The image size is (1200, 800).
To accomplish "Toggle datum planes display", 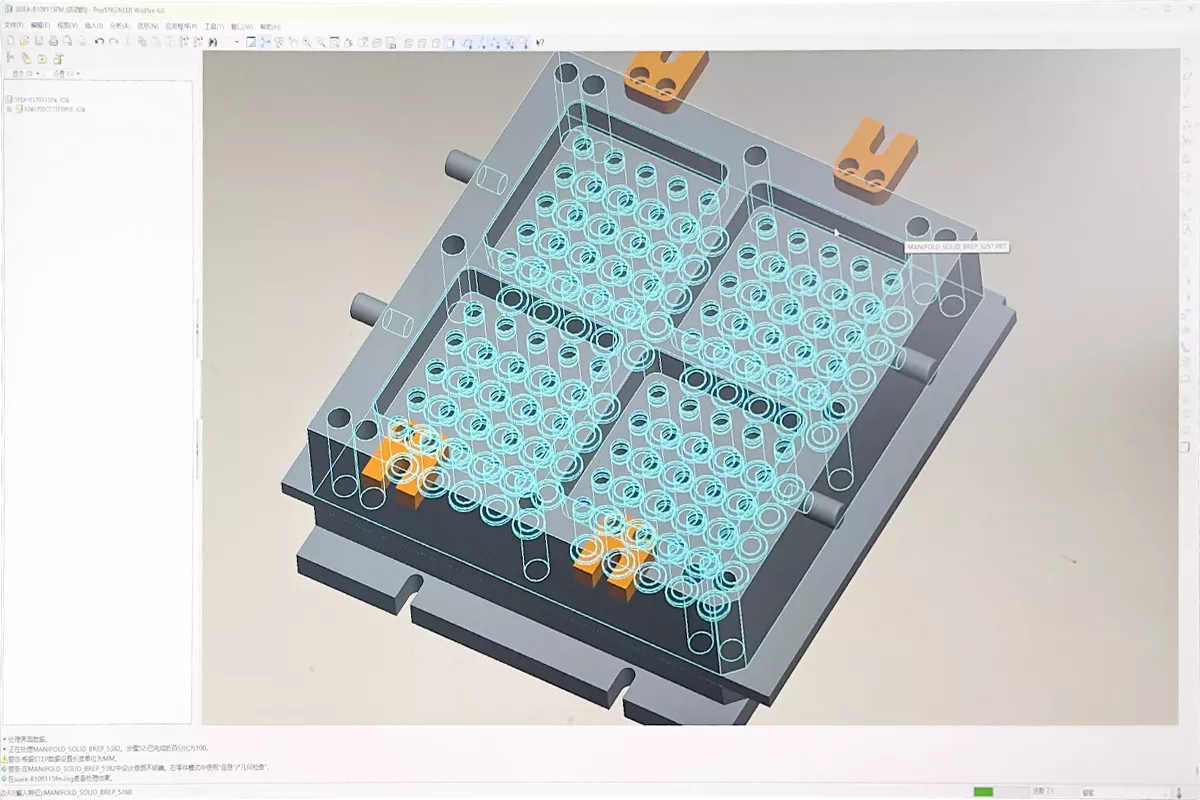I will click(x=467, y=42).
